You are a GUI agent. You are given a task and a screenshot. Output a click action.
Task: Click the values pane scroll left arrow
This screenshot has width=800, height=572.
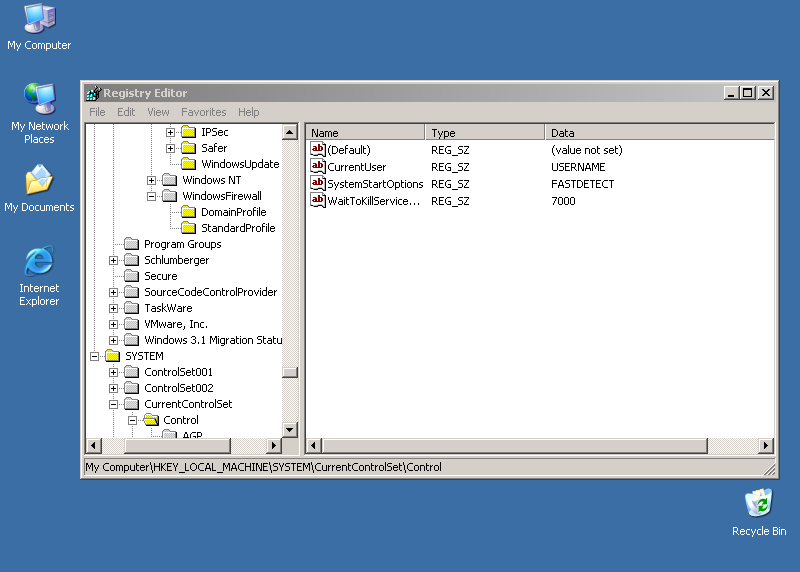(x=314, y=445)
